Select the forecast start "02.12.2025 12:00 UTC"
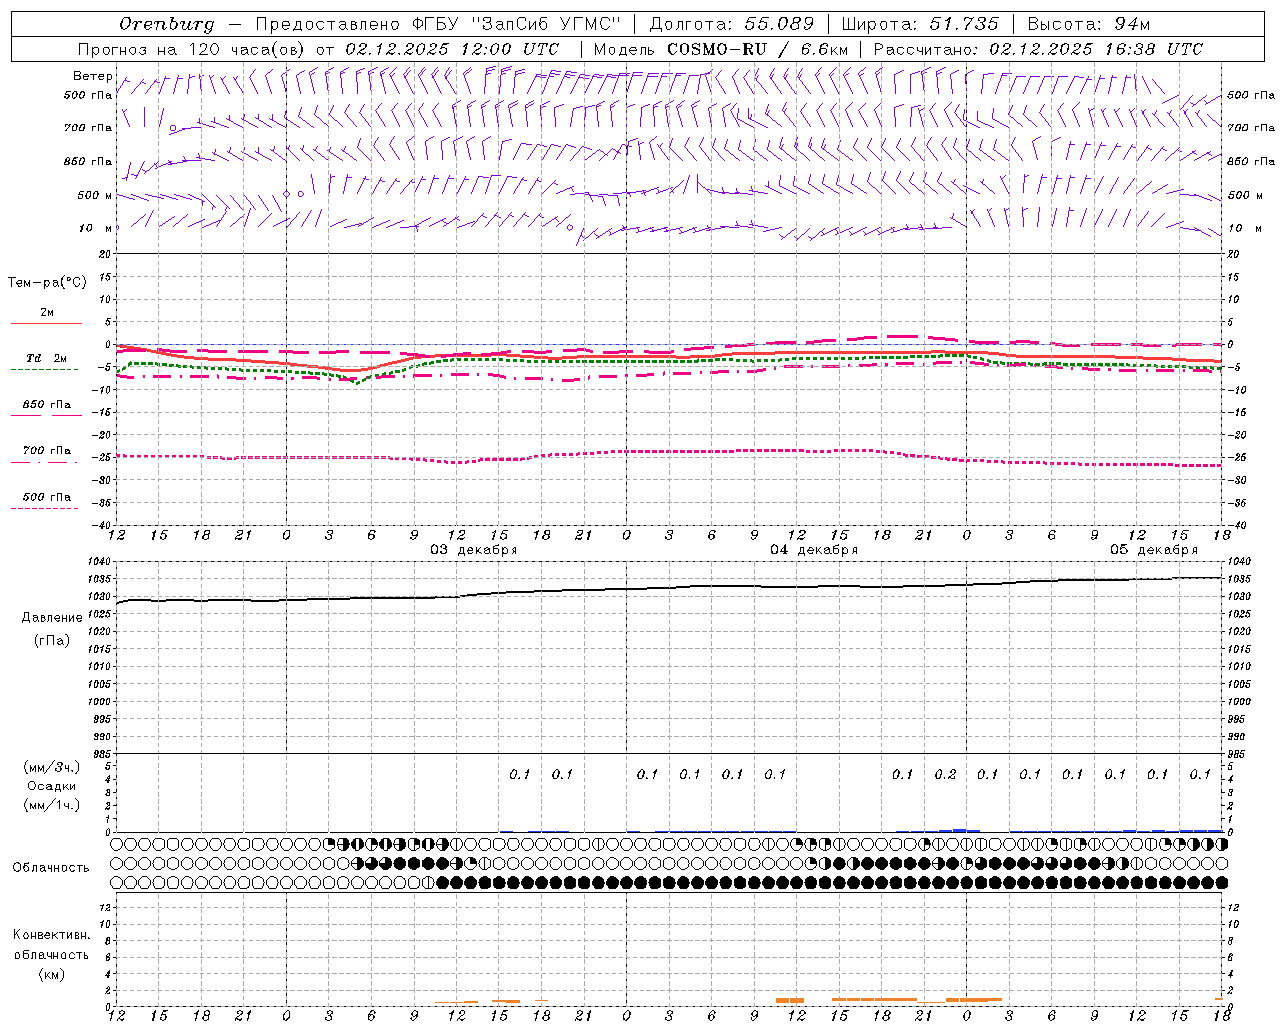The width and height of the screenshot is (1280, 1024). [x=452, y=49]
